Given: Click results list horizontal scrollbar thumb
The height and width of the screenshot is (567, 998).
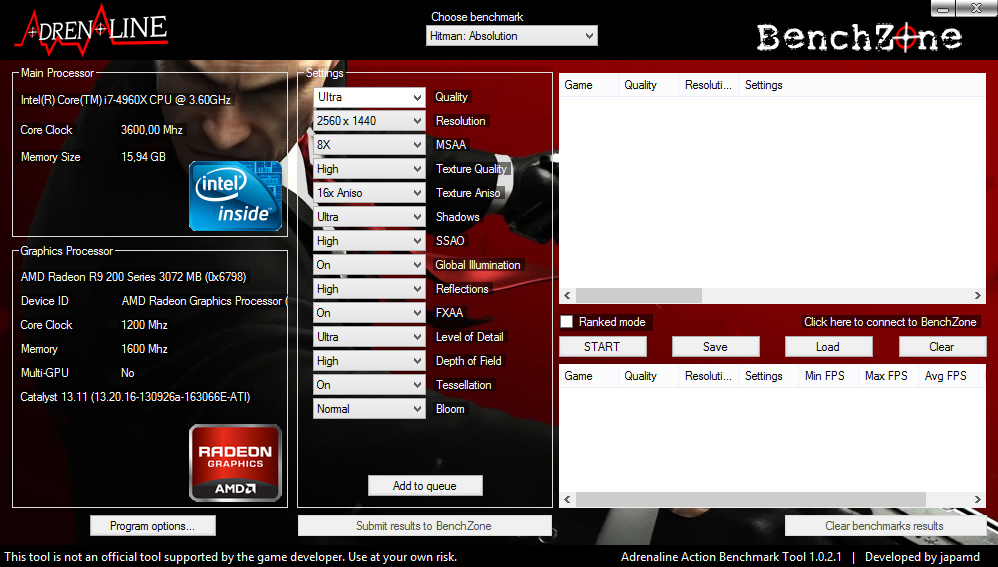Looking at the screenshot, I should click(750, 500).
